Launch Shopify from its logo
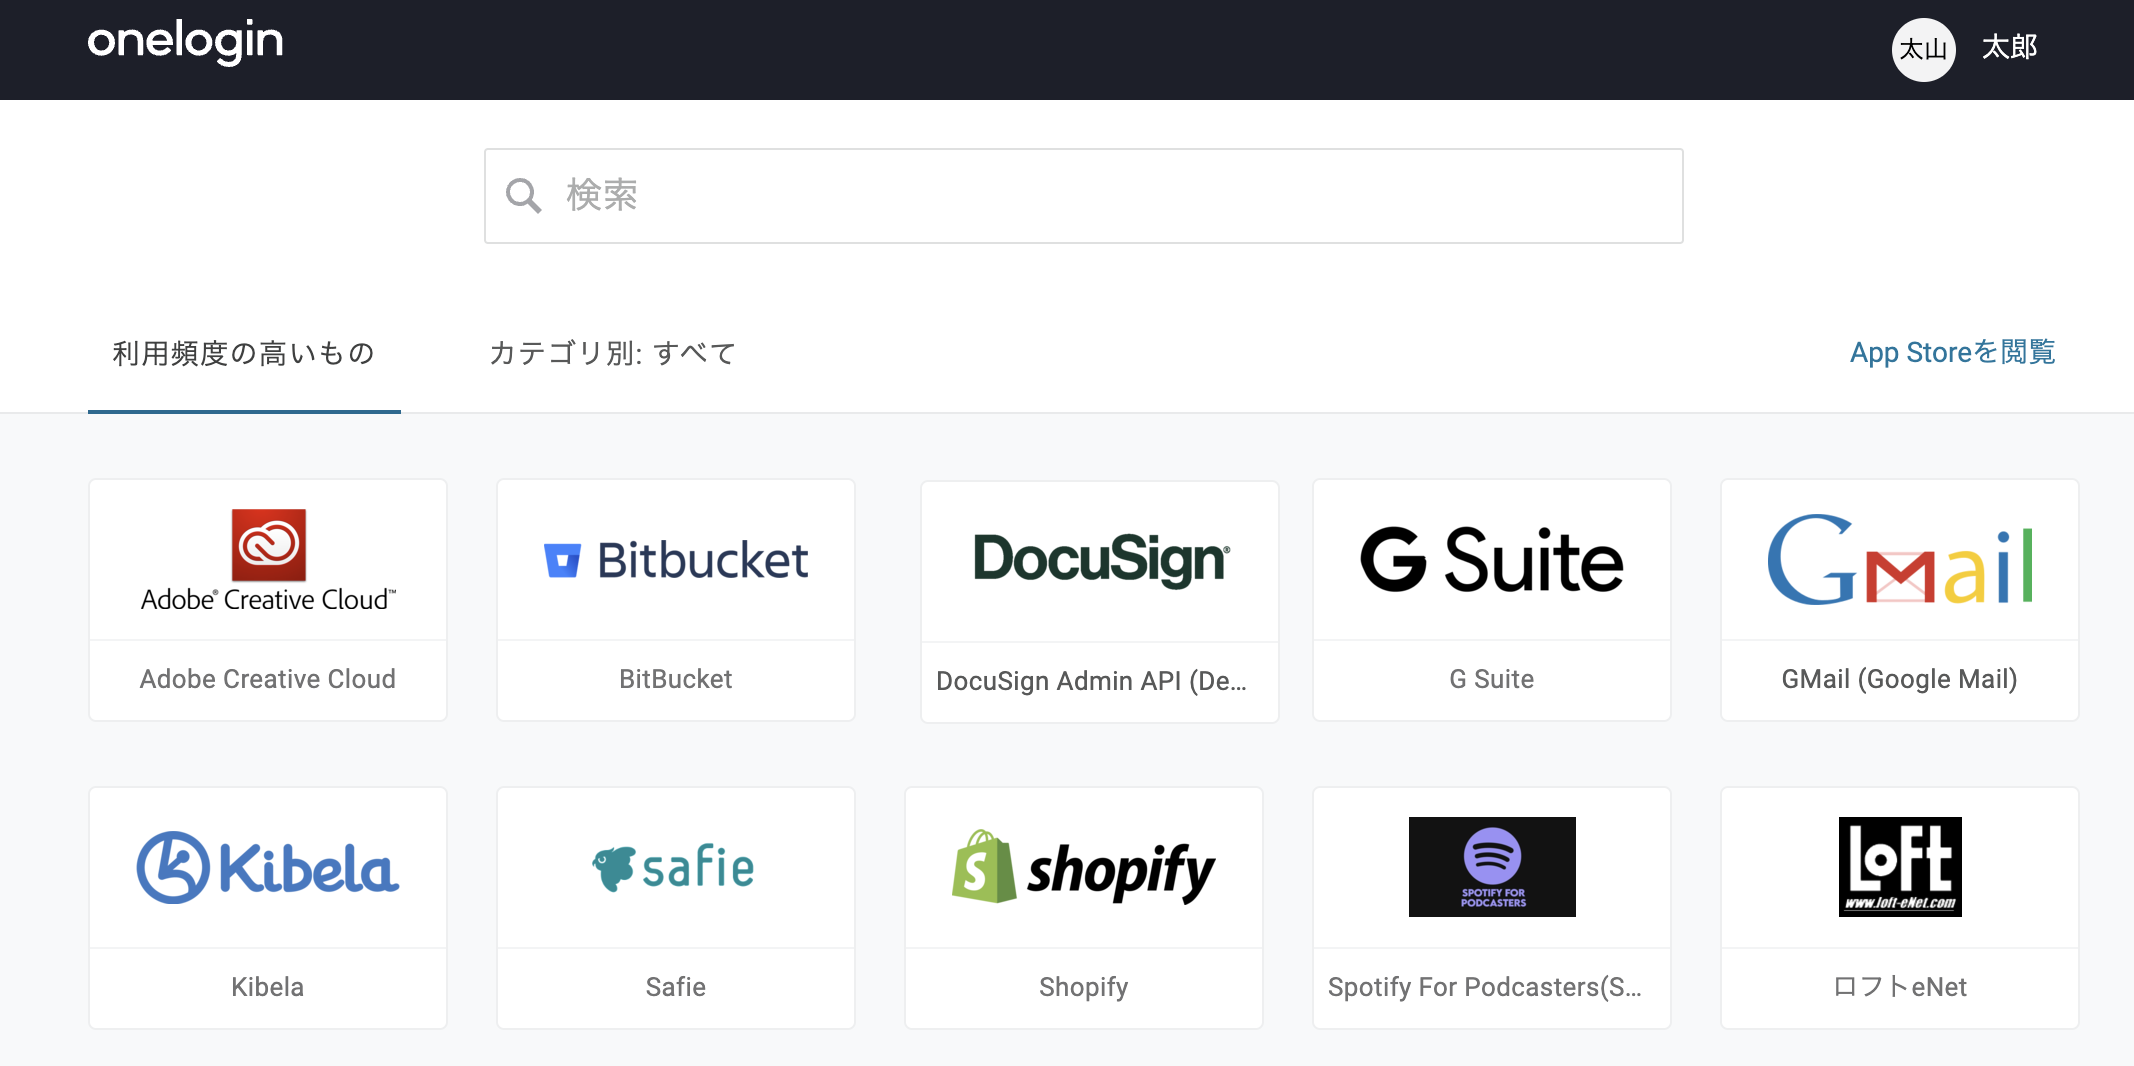The image size is (2134, 1066). pos(1084,867)
